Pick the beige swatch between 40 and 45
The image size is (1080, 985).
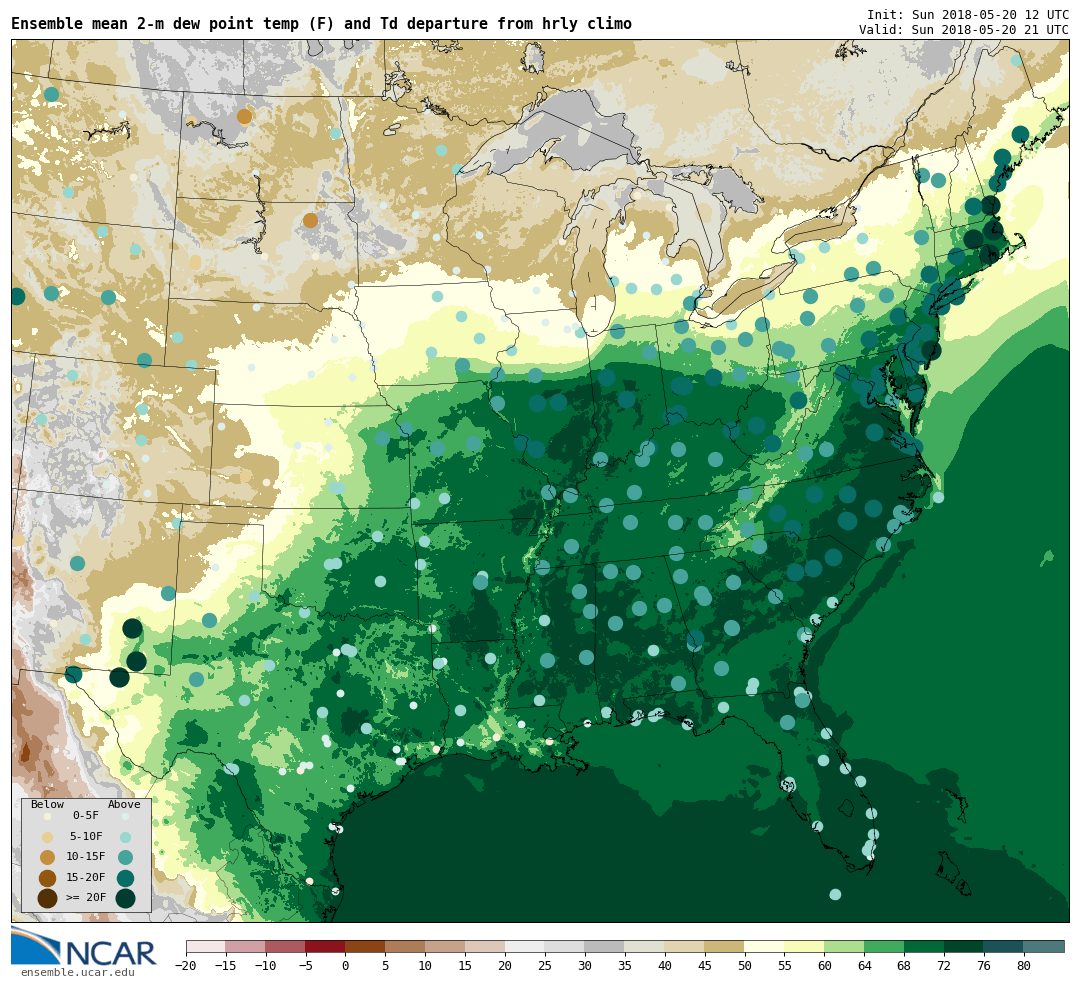(x=685, y=946)
